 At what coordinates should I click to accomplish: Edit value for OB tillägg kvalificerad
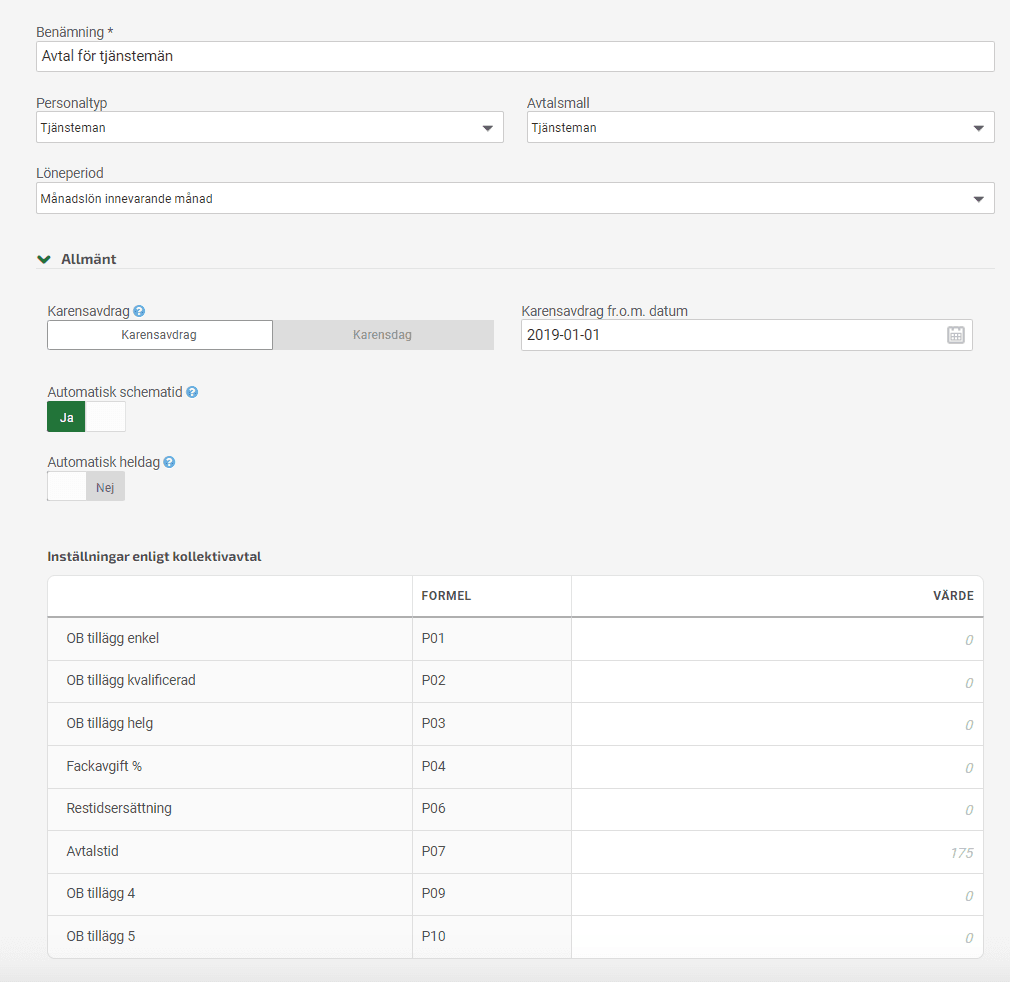pyautogui.click(x=777, y=681)
